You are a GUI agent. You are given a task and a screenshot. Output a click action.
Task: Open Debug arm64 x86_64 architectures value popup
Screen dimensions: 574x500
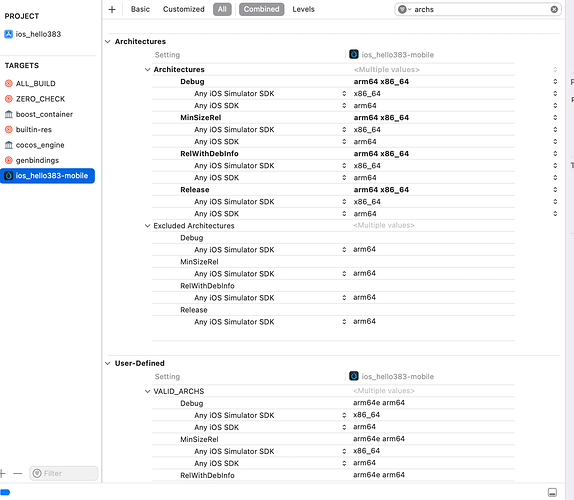tap(555, 82)
